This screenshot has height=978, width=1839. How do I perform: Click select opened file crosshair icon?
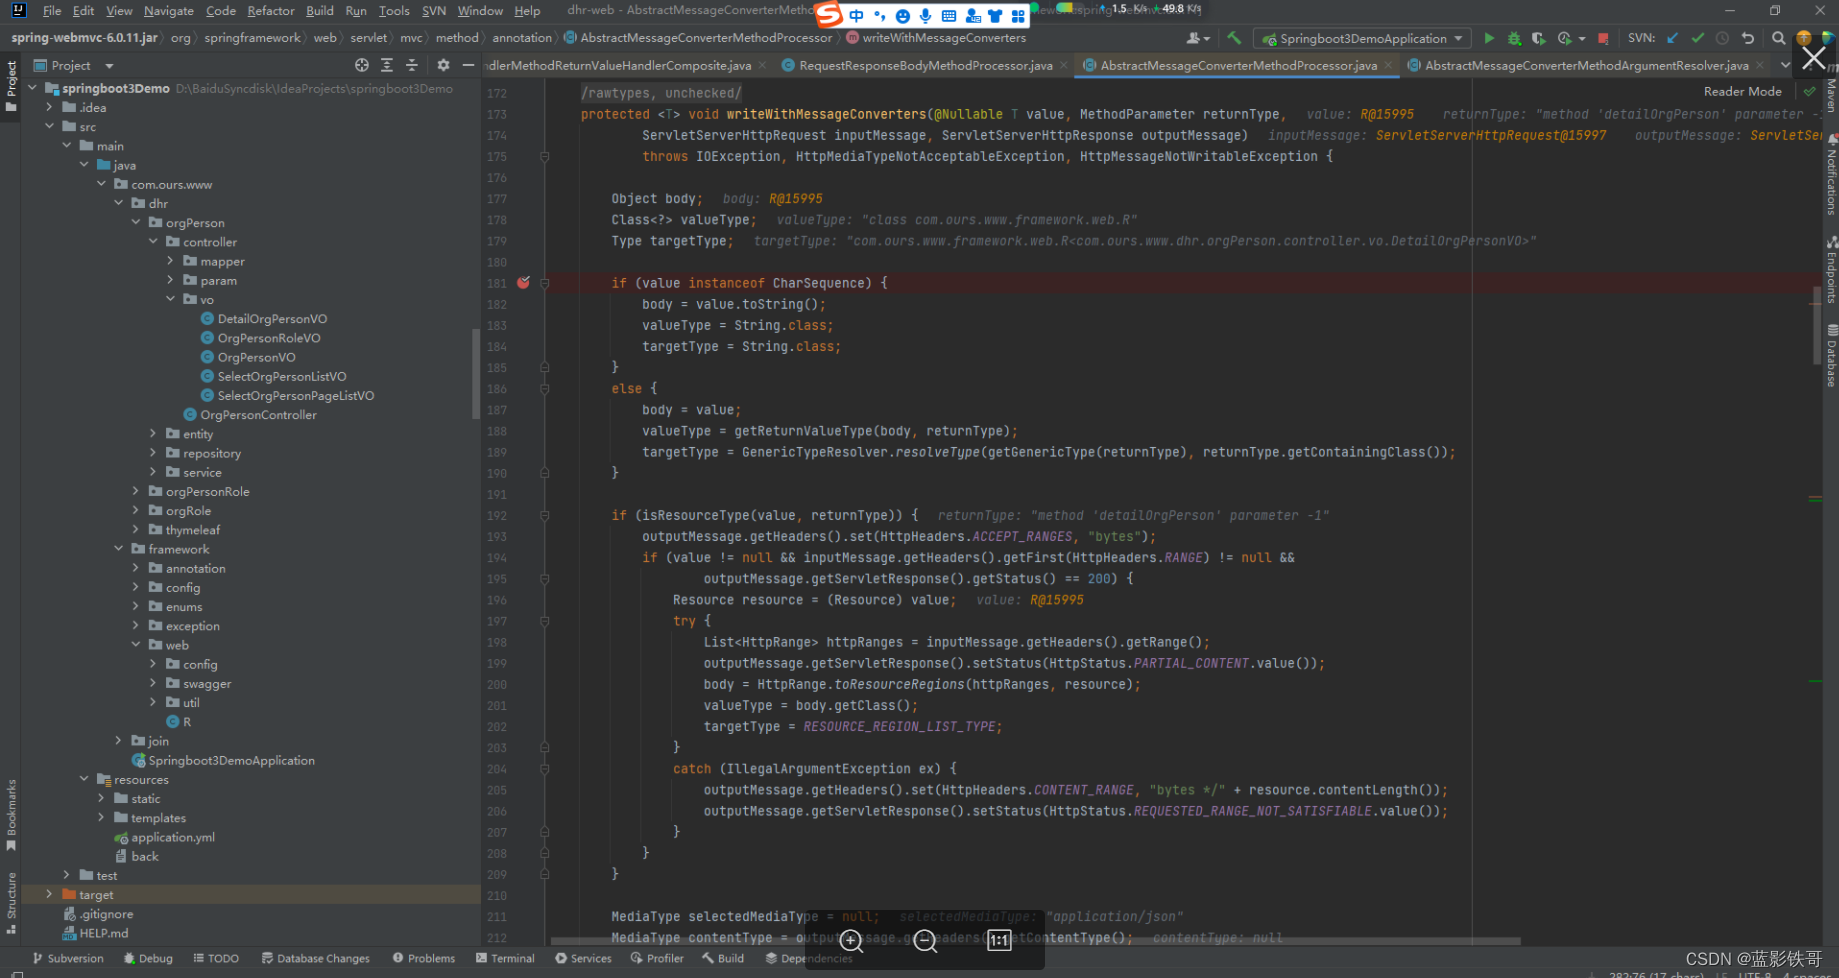point(361,65)
